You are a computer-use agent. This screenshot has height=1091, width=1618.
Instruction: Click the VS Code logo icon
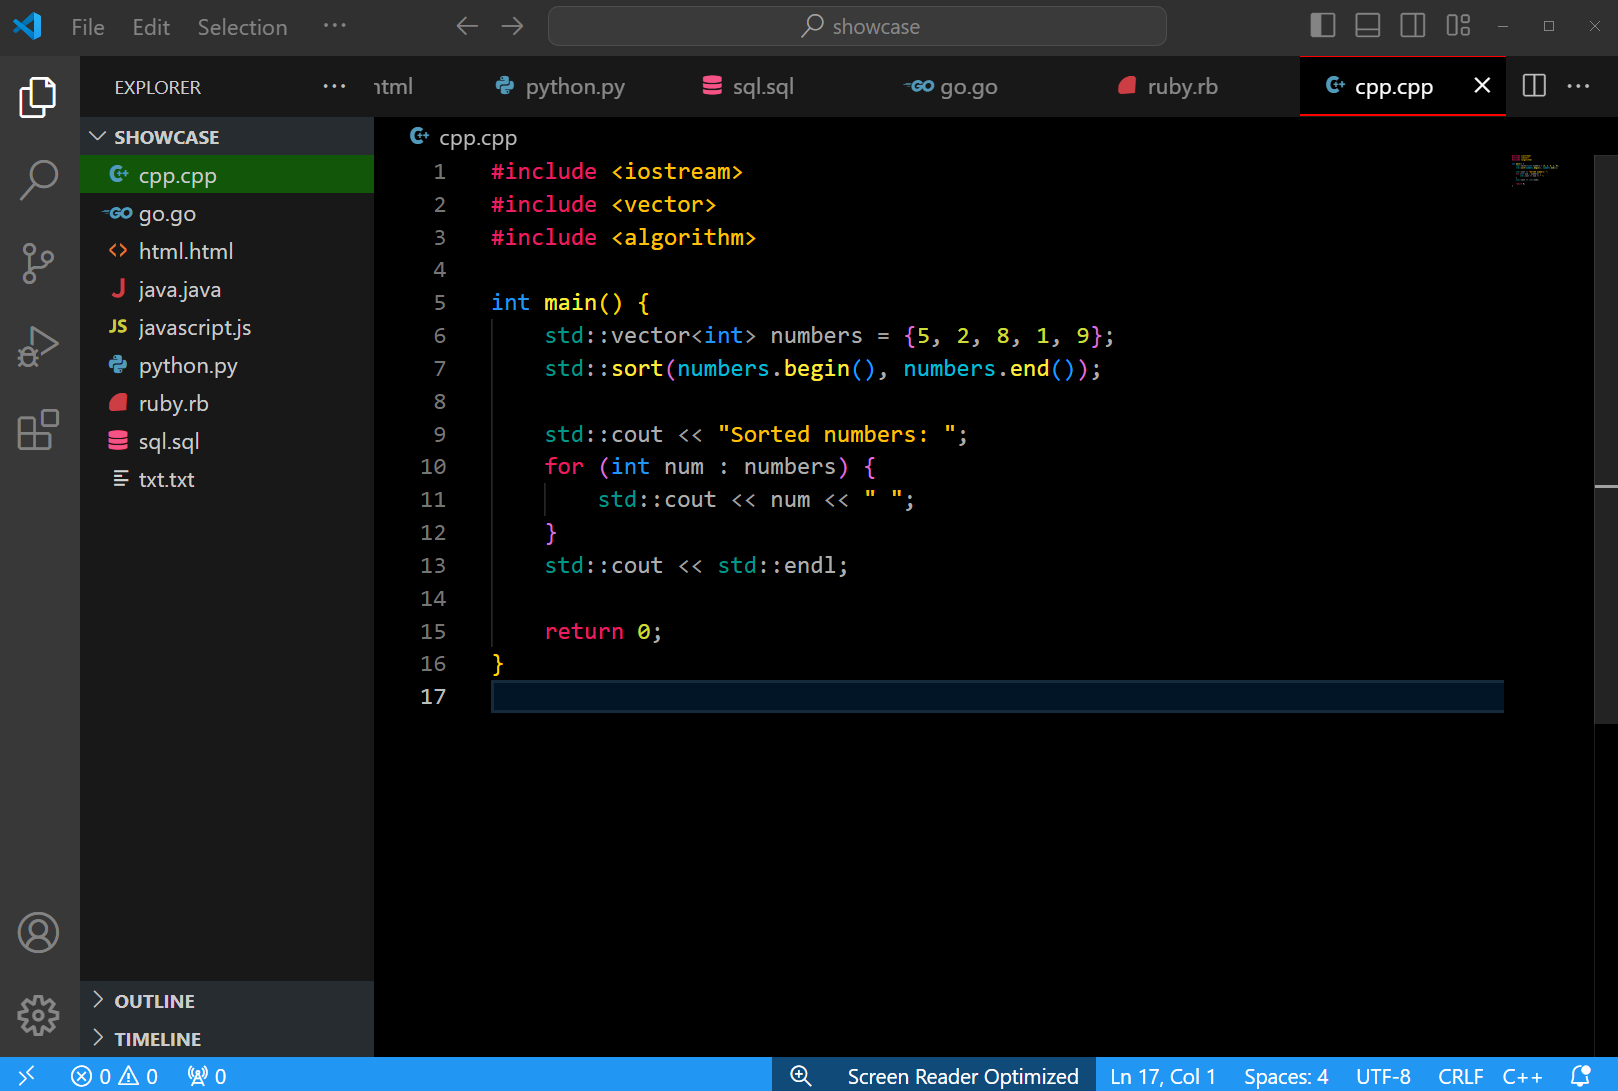click(27, 26)
